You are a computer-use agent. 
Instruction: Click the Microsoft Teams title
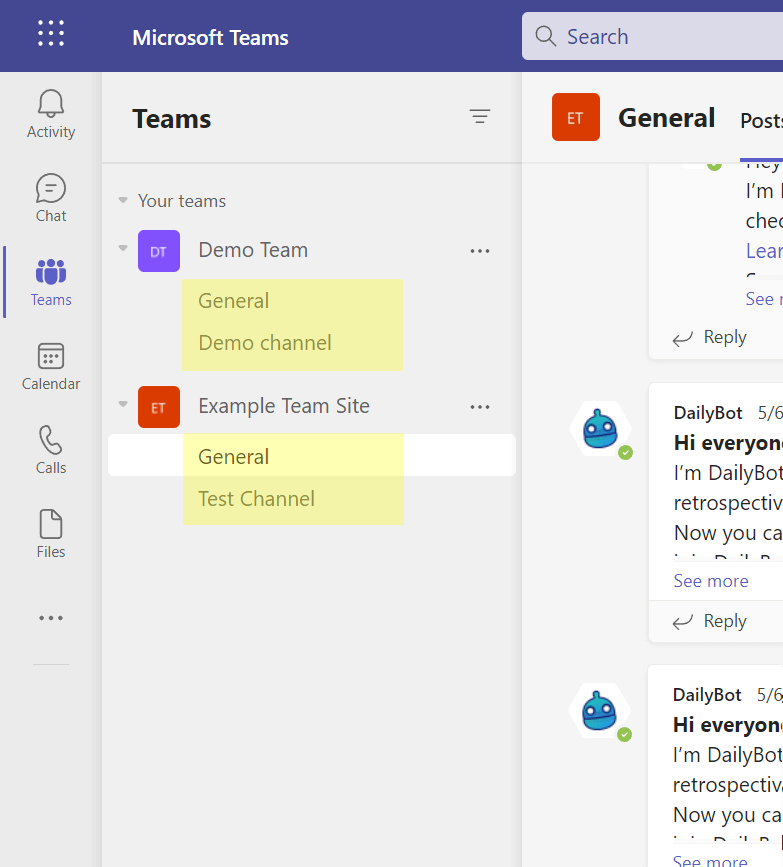210,38
